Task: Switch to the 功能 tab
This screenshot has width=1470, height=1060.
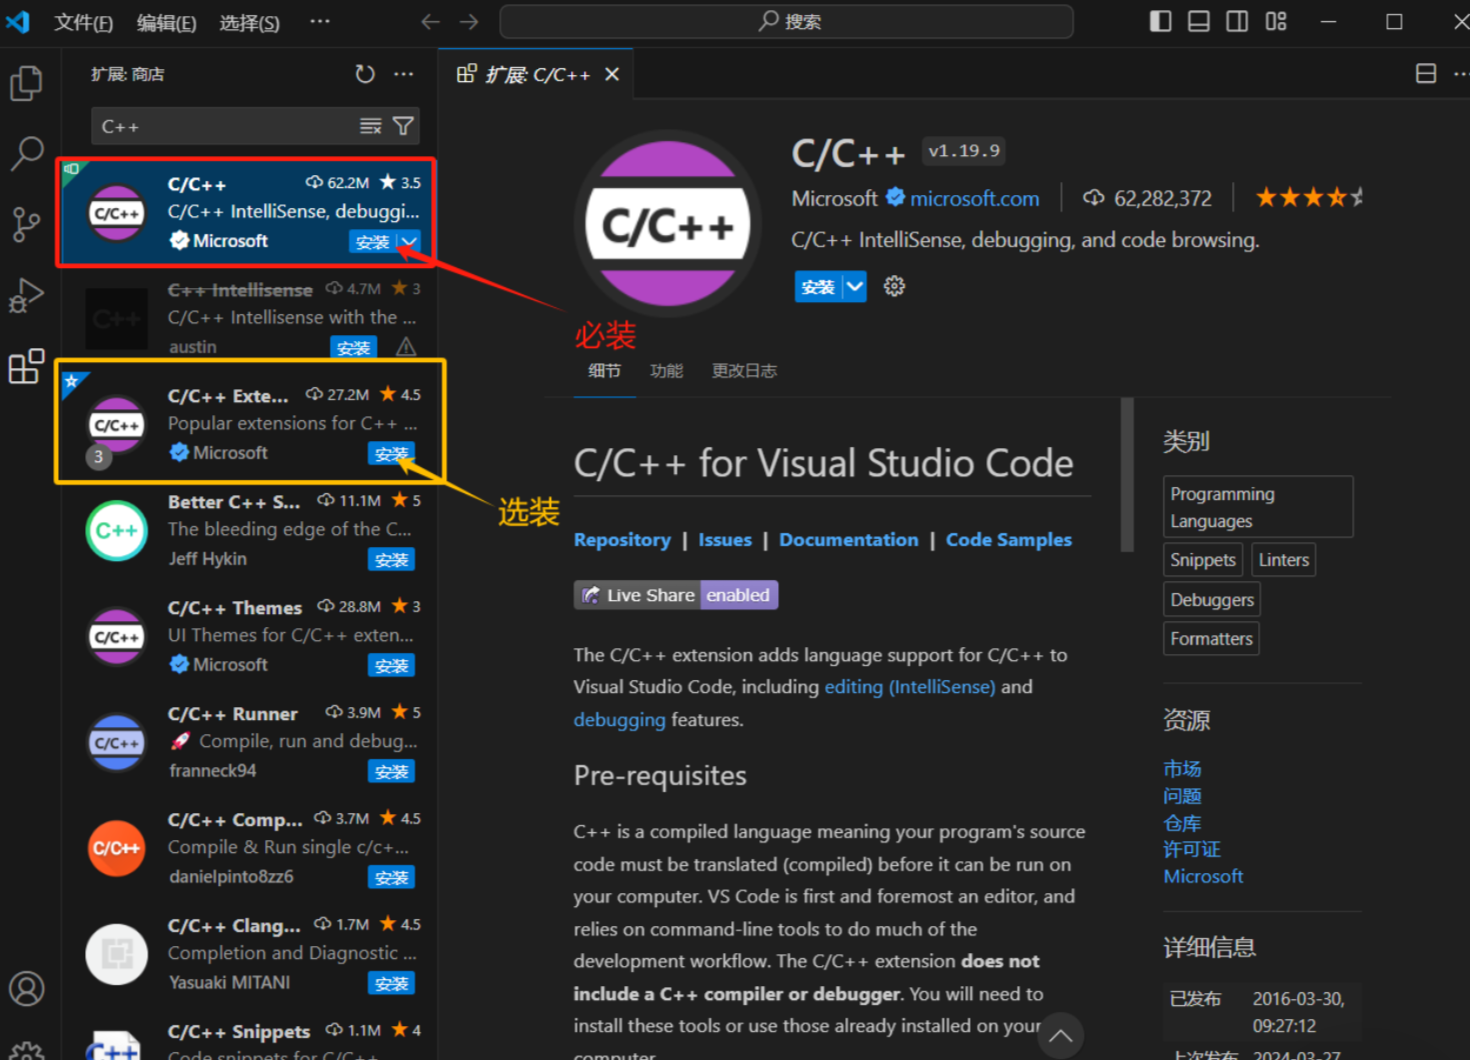Action: [x=666, y=370]
